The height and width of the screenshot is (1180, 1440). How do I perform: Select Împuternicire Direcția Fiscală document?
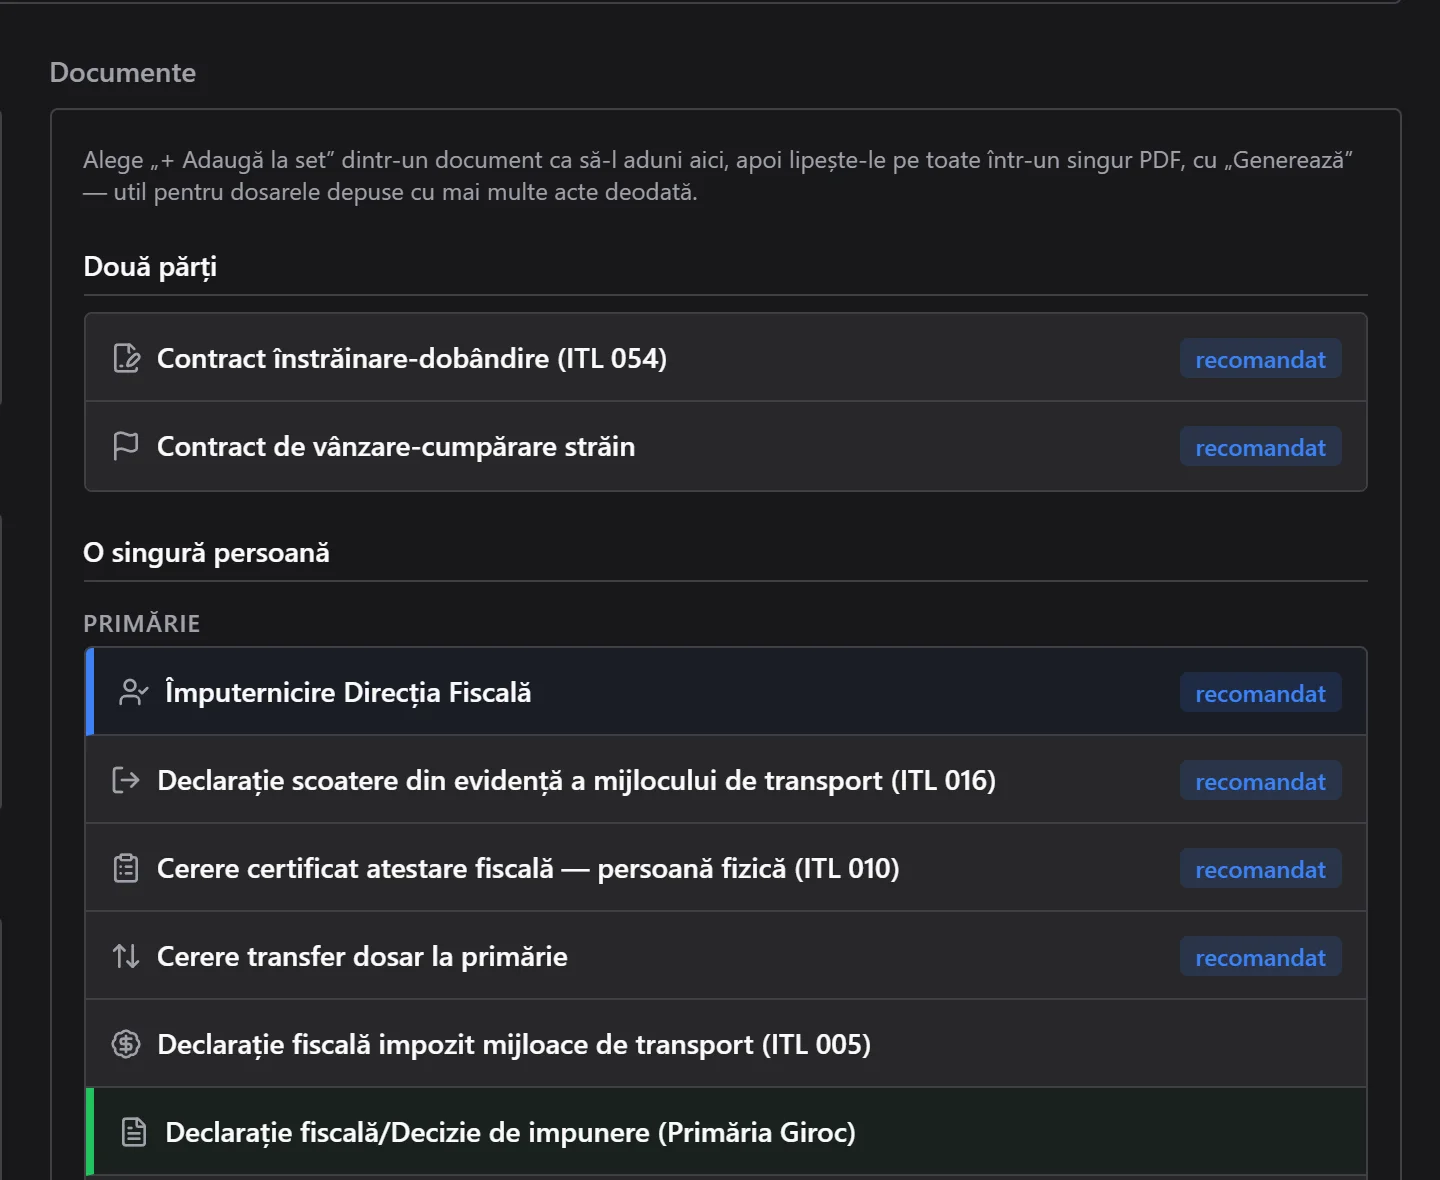coord(726,692)
